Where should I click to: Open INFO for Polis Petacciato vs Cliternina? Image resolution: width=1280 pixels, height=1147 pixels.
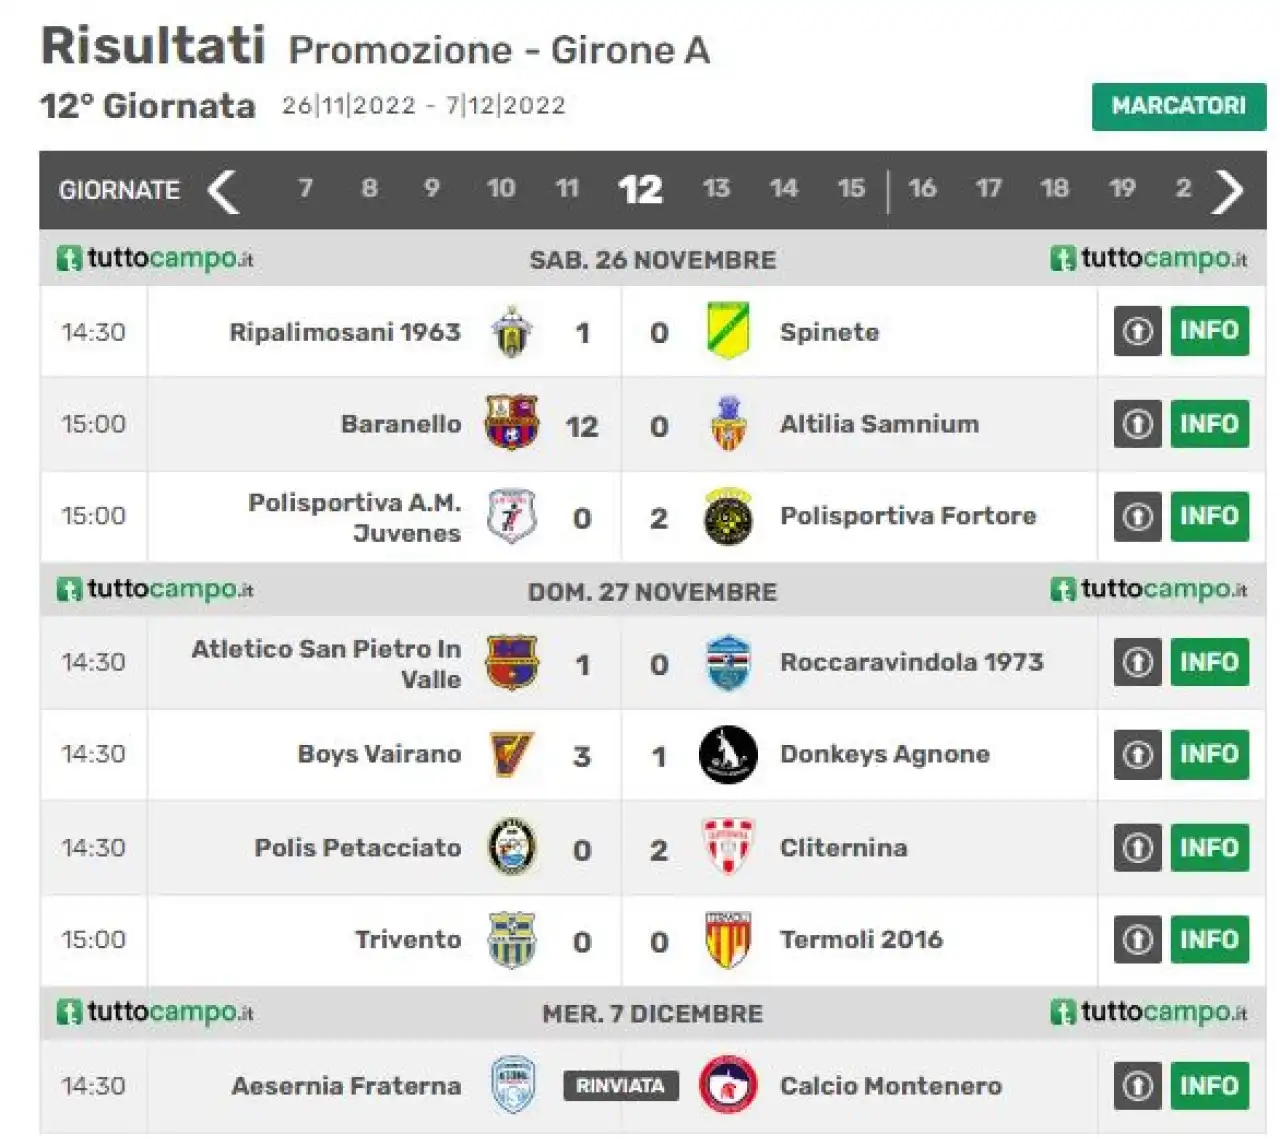(x=1210, y=848)
